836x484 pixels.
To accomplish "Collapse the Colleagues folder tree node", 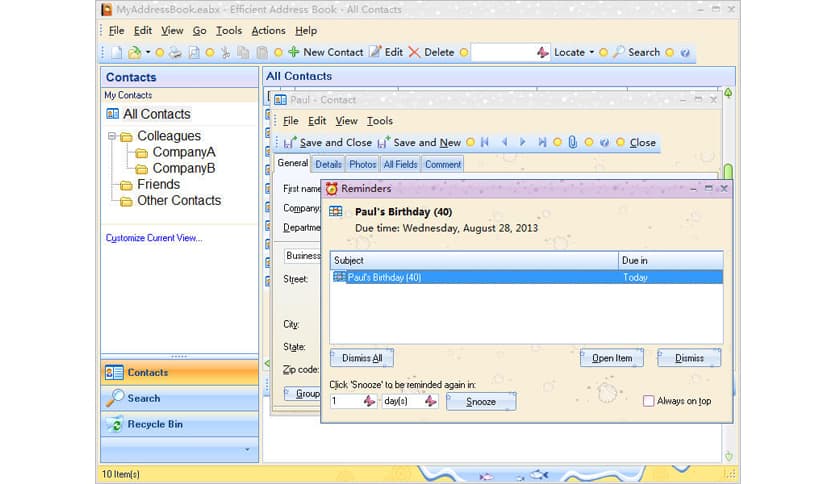I will coord(112,136).
